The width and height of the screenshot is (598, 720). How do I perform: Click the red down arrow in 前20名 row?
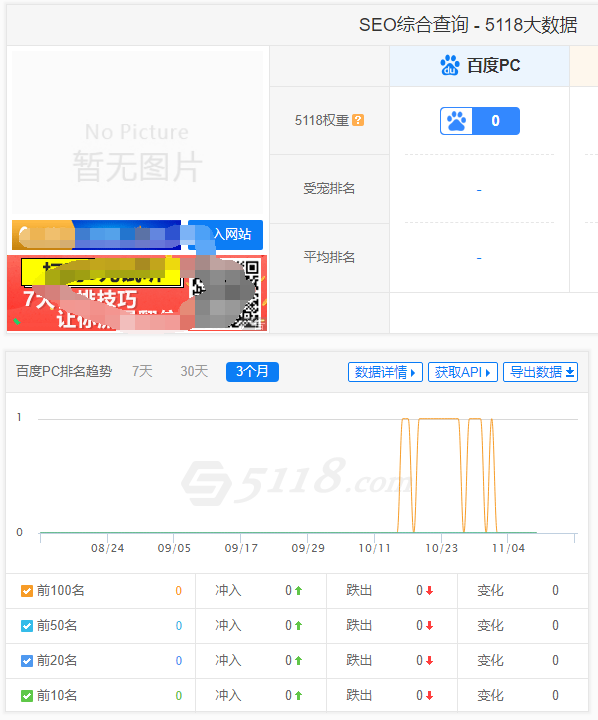point(429,661)
